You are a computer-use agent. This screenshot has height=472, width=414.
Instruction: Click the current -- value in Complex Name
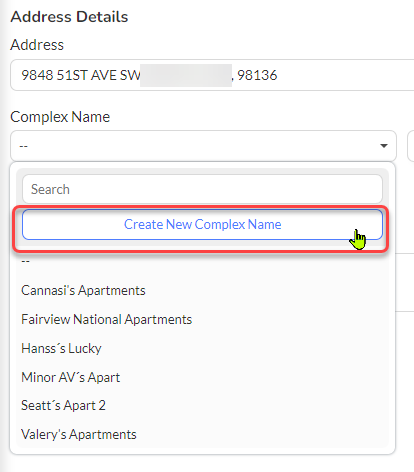pyautogui.click(x=23, y=146)
